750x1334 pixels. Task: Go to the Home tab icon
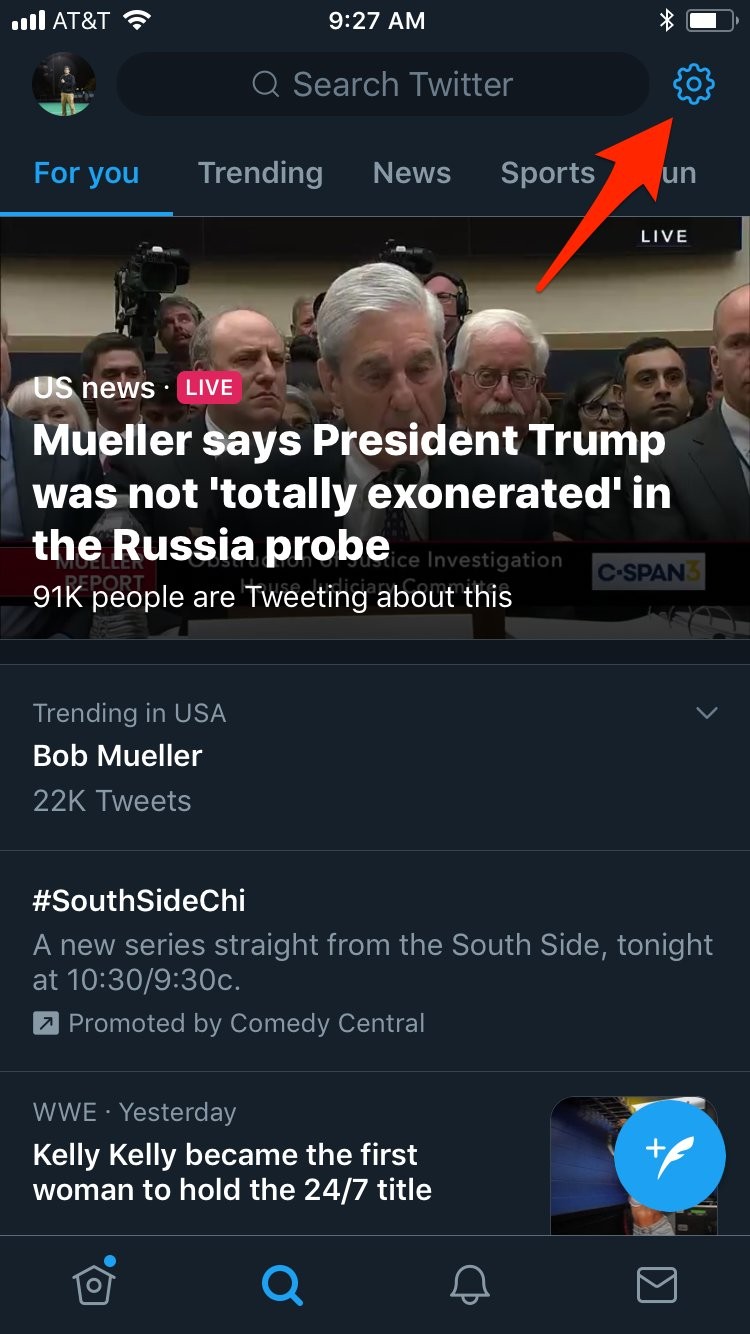coord(94,1285)
